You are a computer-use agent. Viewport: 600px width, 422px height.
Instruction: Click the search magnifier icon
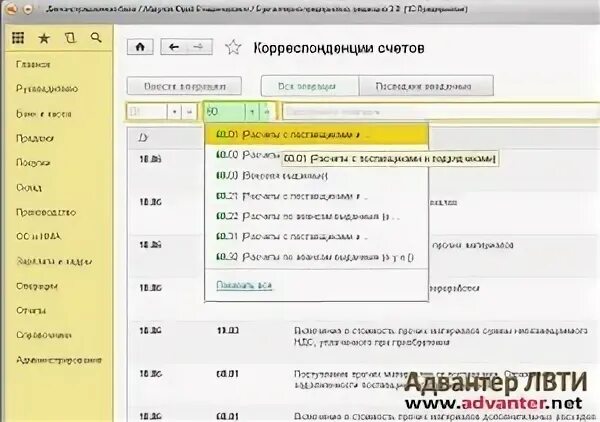click(x=96, y=37)
